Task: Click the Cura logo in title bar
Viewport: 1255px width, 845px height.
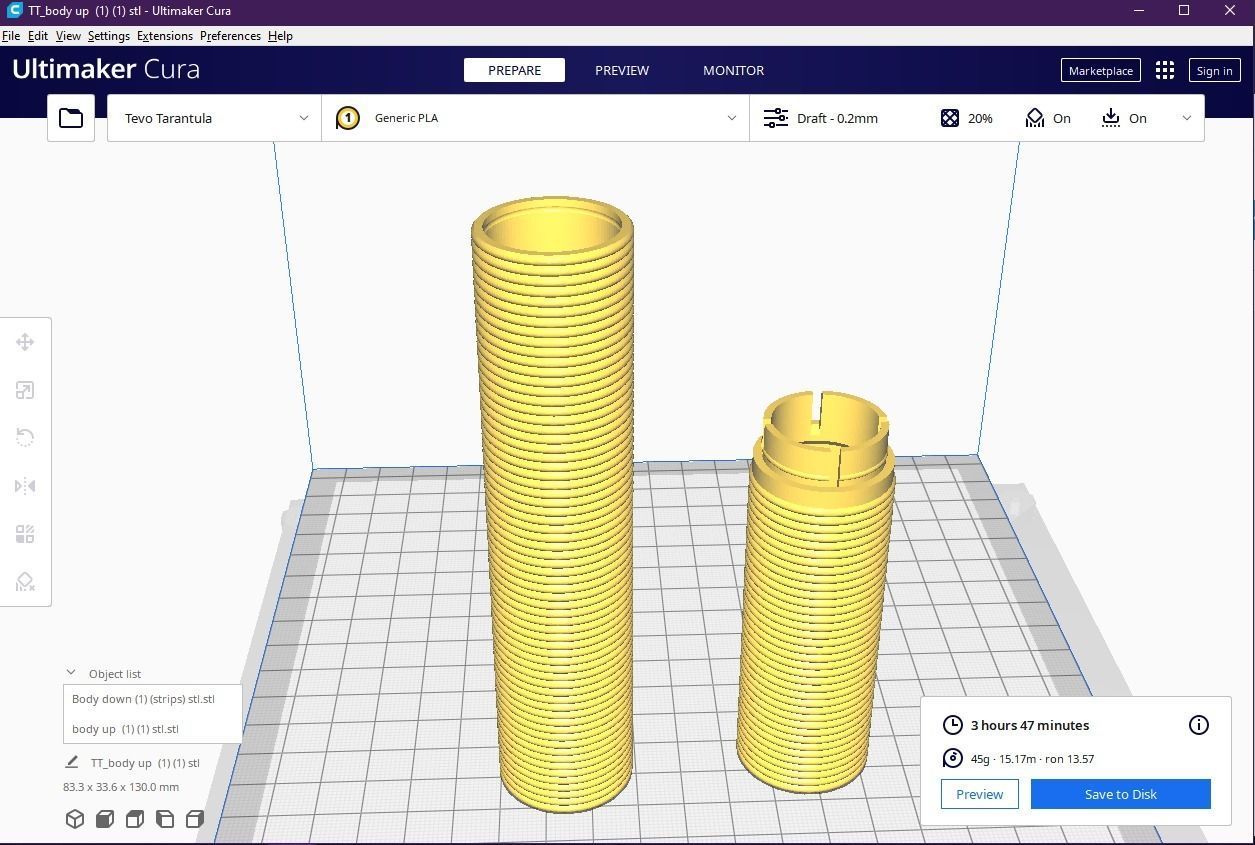Action: pyautogui.click(x=14, y=11)
